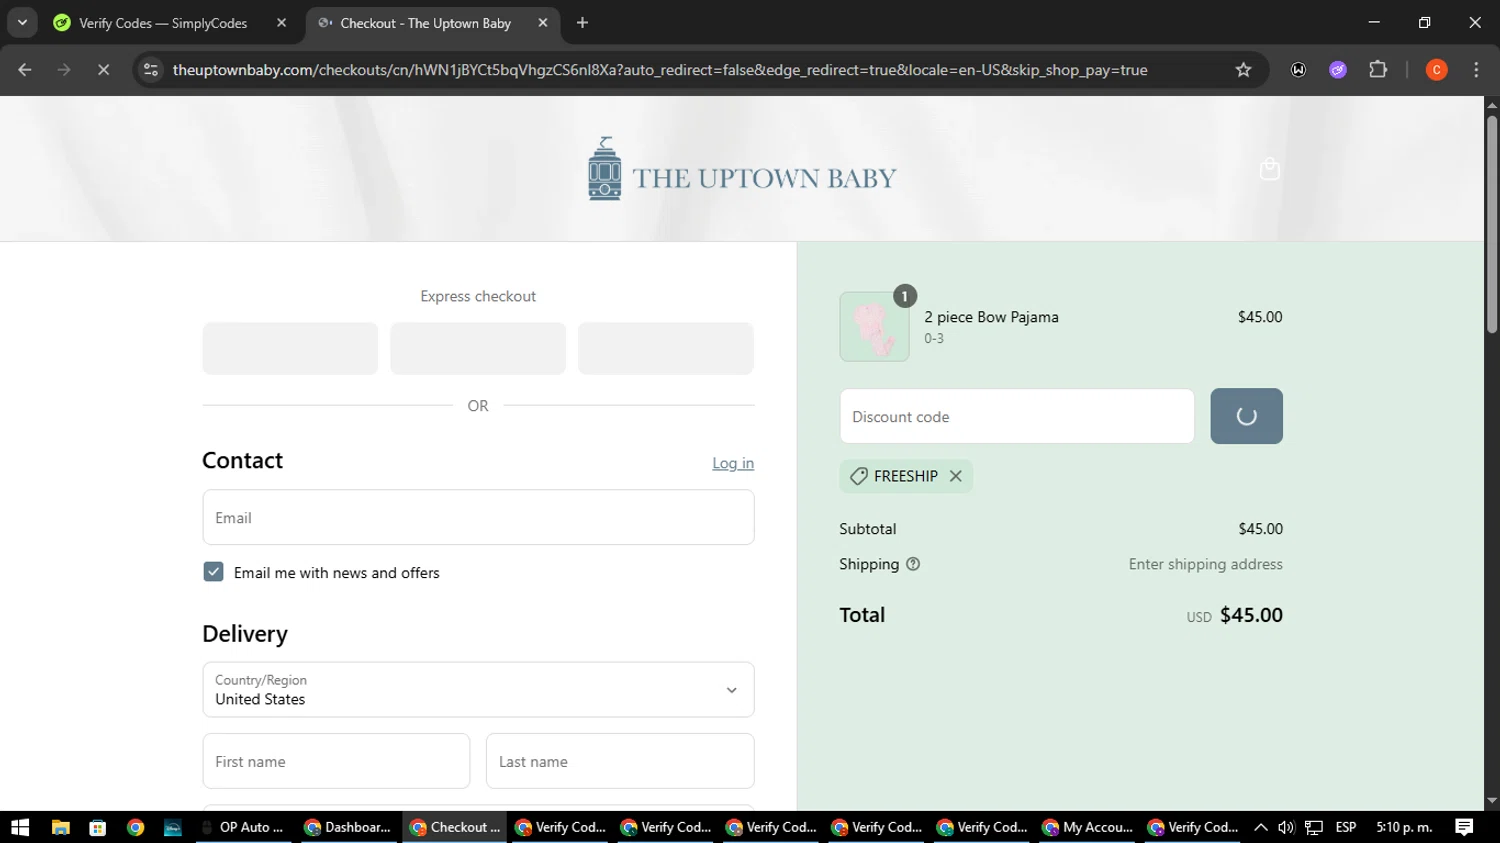Click the $45.00 total amount
This screenshot has height=843, width=1500.
(1251, 615)
